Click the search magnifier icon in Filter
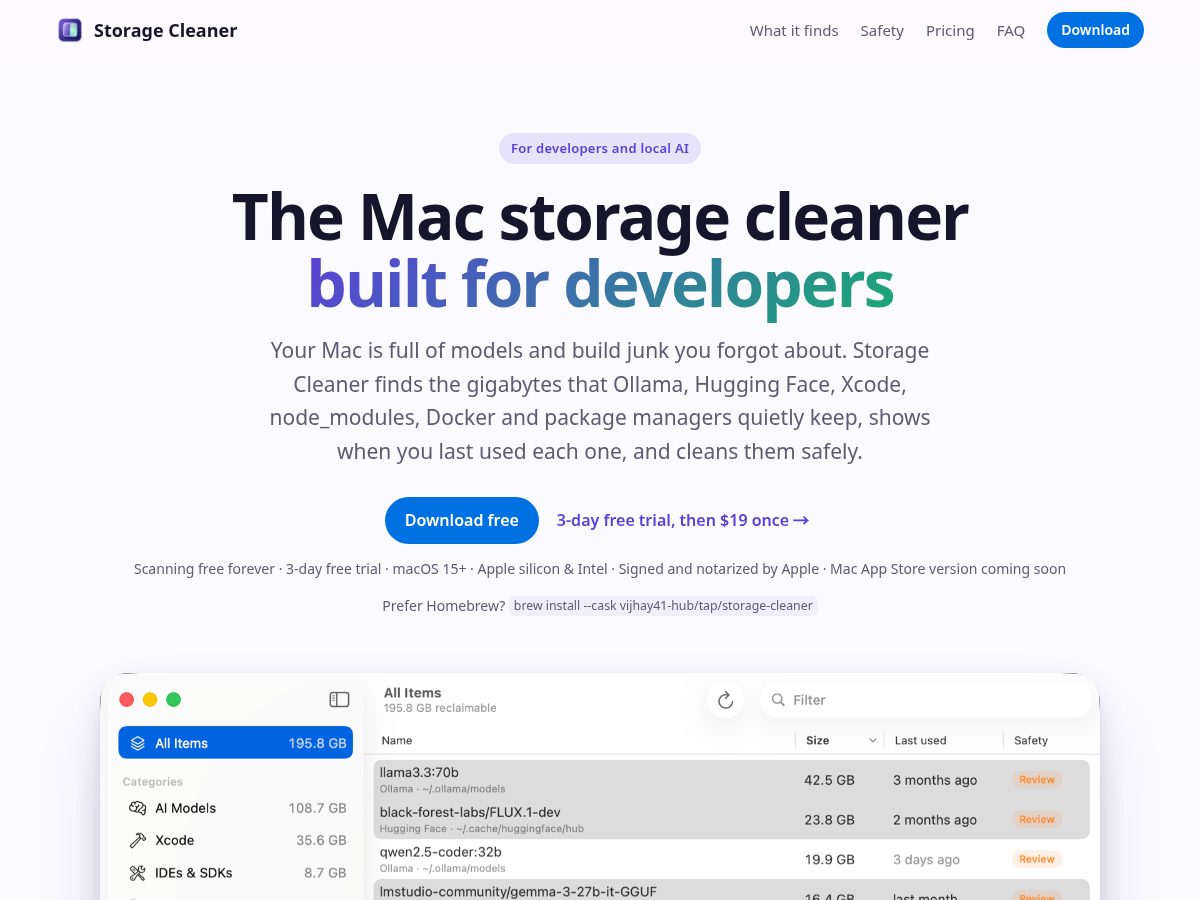Screen dimensions: 1200x900 click(x=778, y=700)
